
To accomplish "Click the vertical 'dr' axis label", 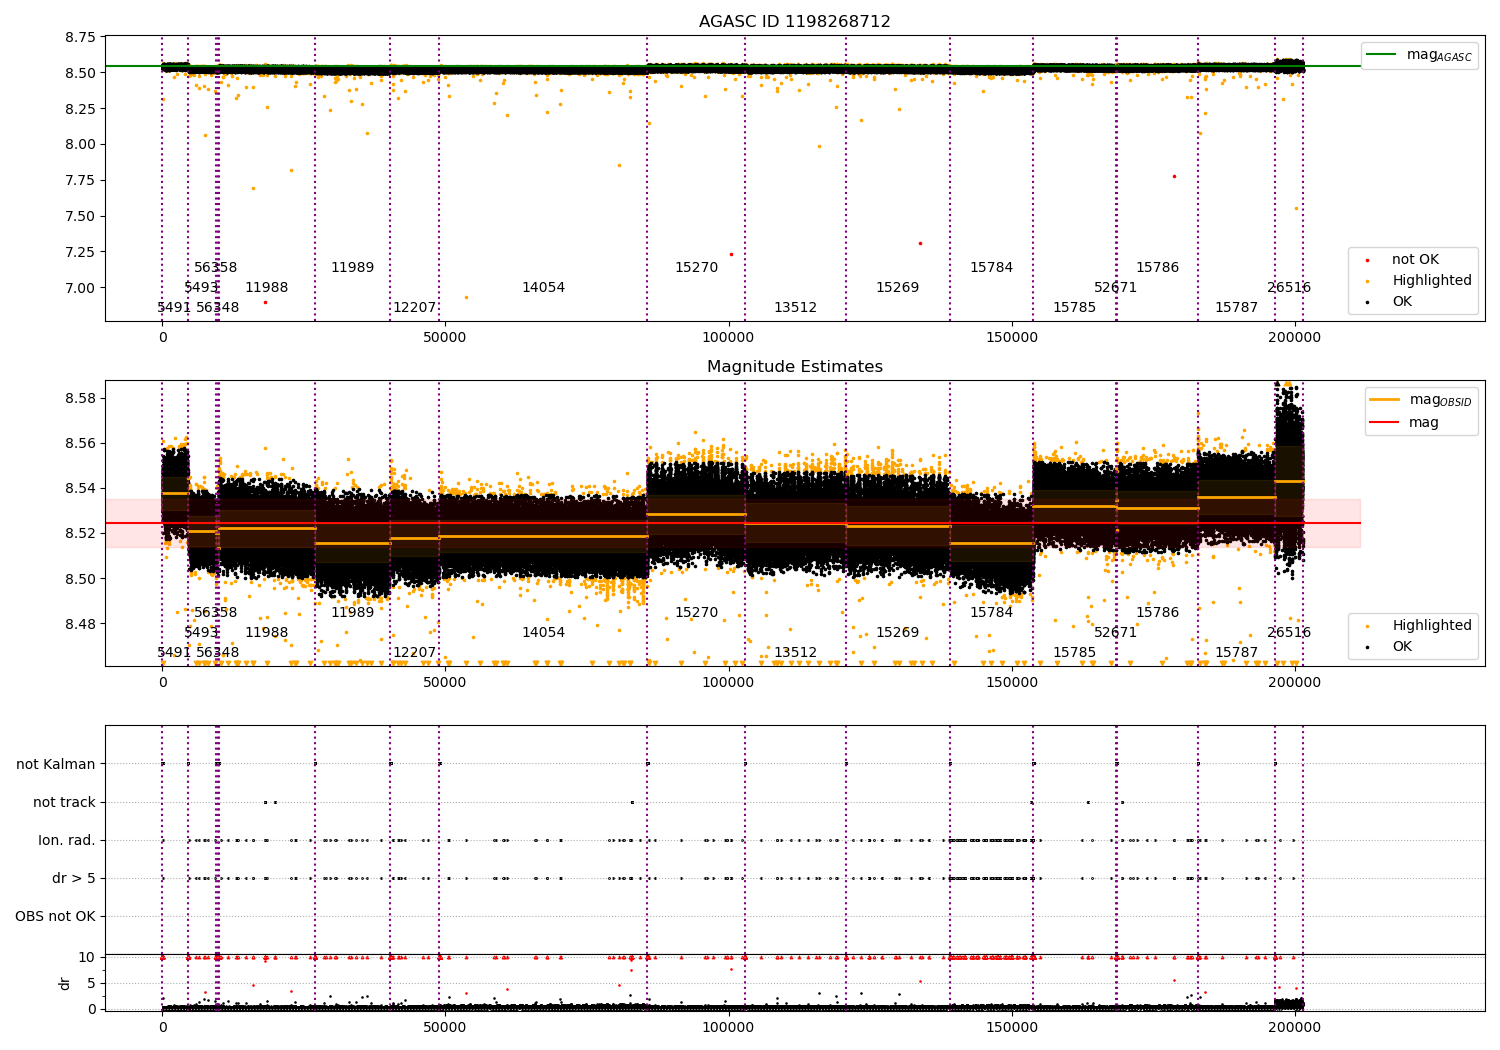I will [65, 983].
